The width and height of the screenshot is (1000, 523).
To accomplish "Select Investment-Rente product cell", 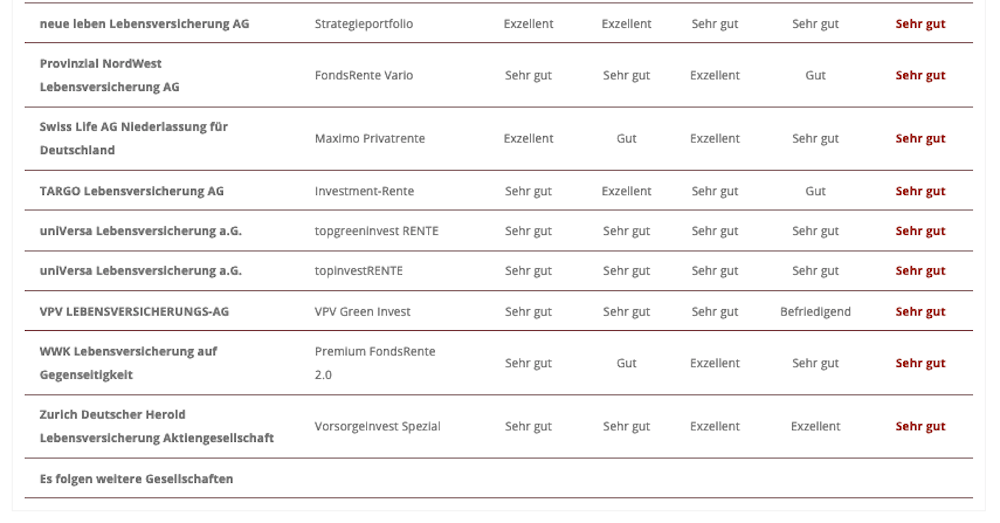I will [x=364, y=191].
